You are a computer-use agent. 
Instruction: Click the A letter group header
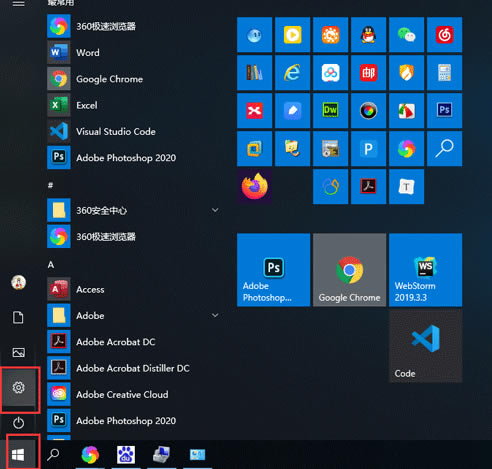click(x=51, y=265)
